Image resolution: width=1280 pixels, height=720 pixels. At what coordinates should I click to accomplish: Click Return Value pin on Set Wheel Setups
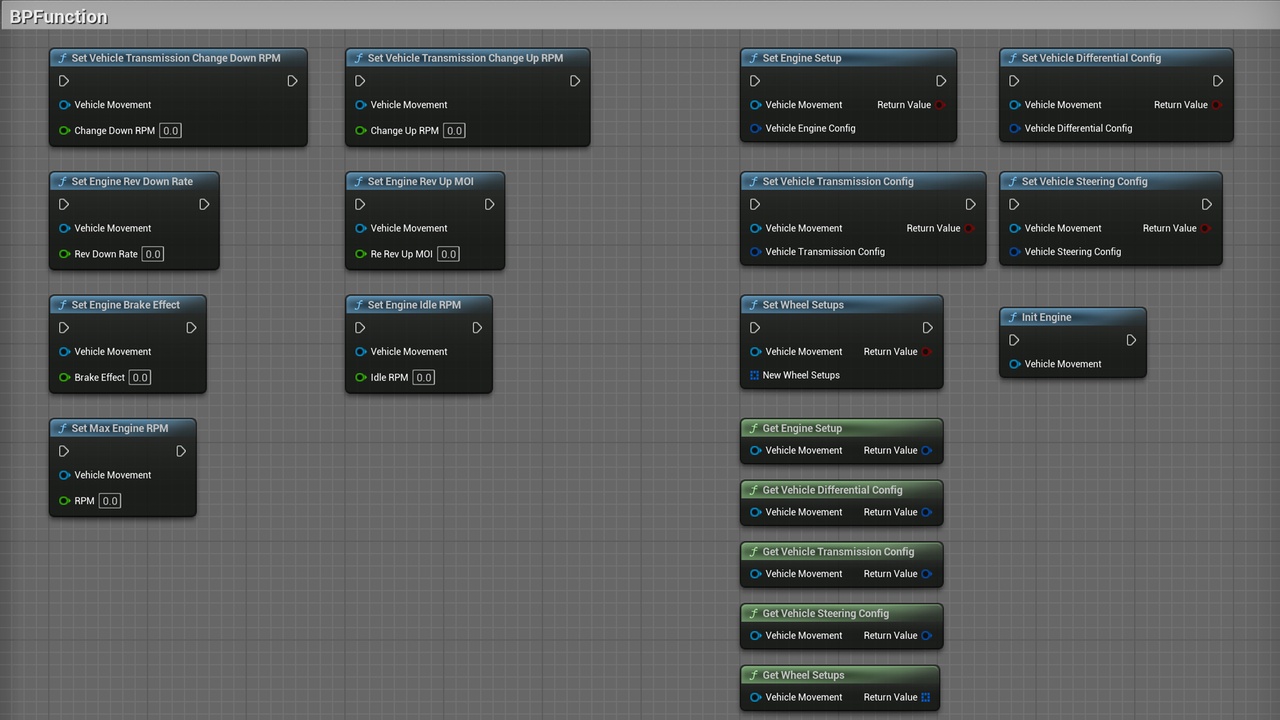(926, 352)
